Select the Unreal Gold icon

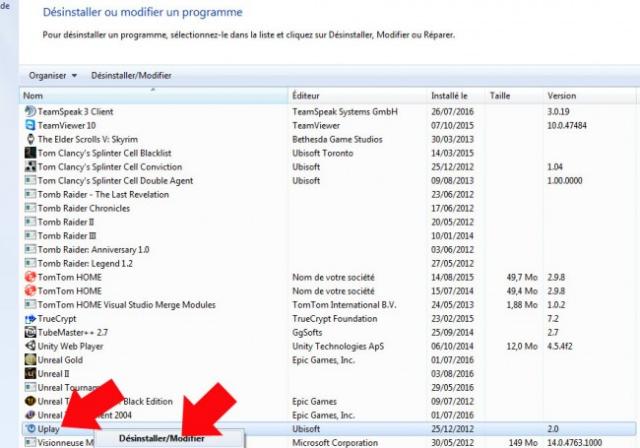29,359
